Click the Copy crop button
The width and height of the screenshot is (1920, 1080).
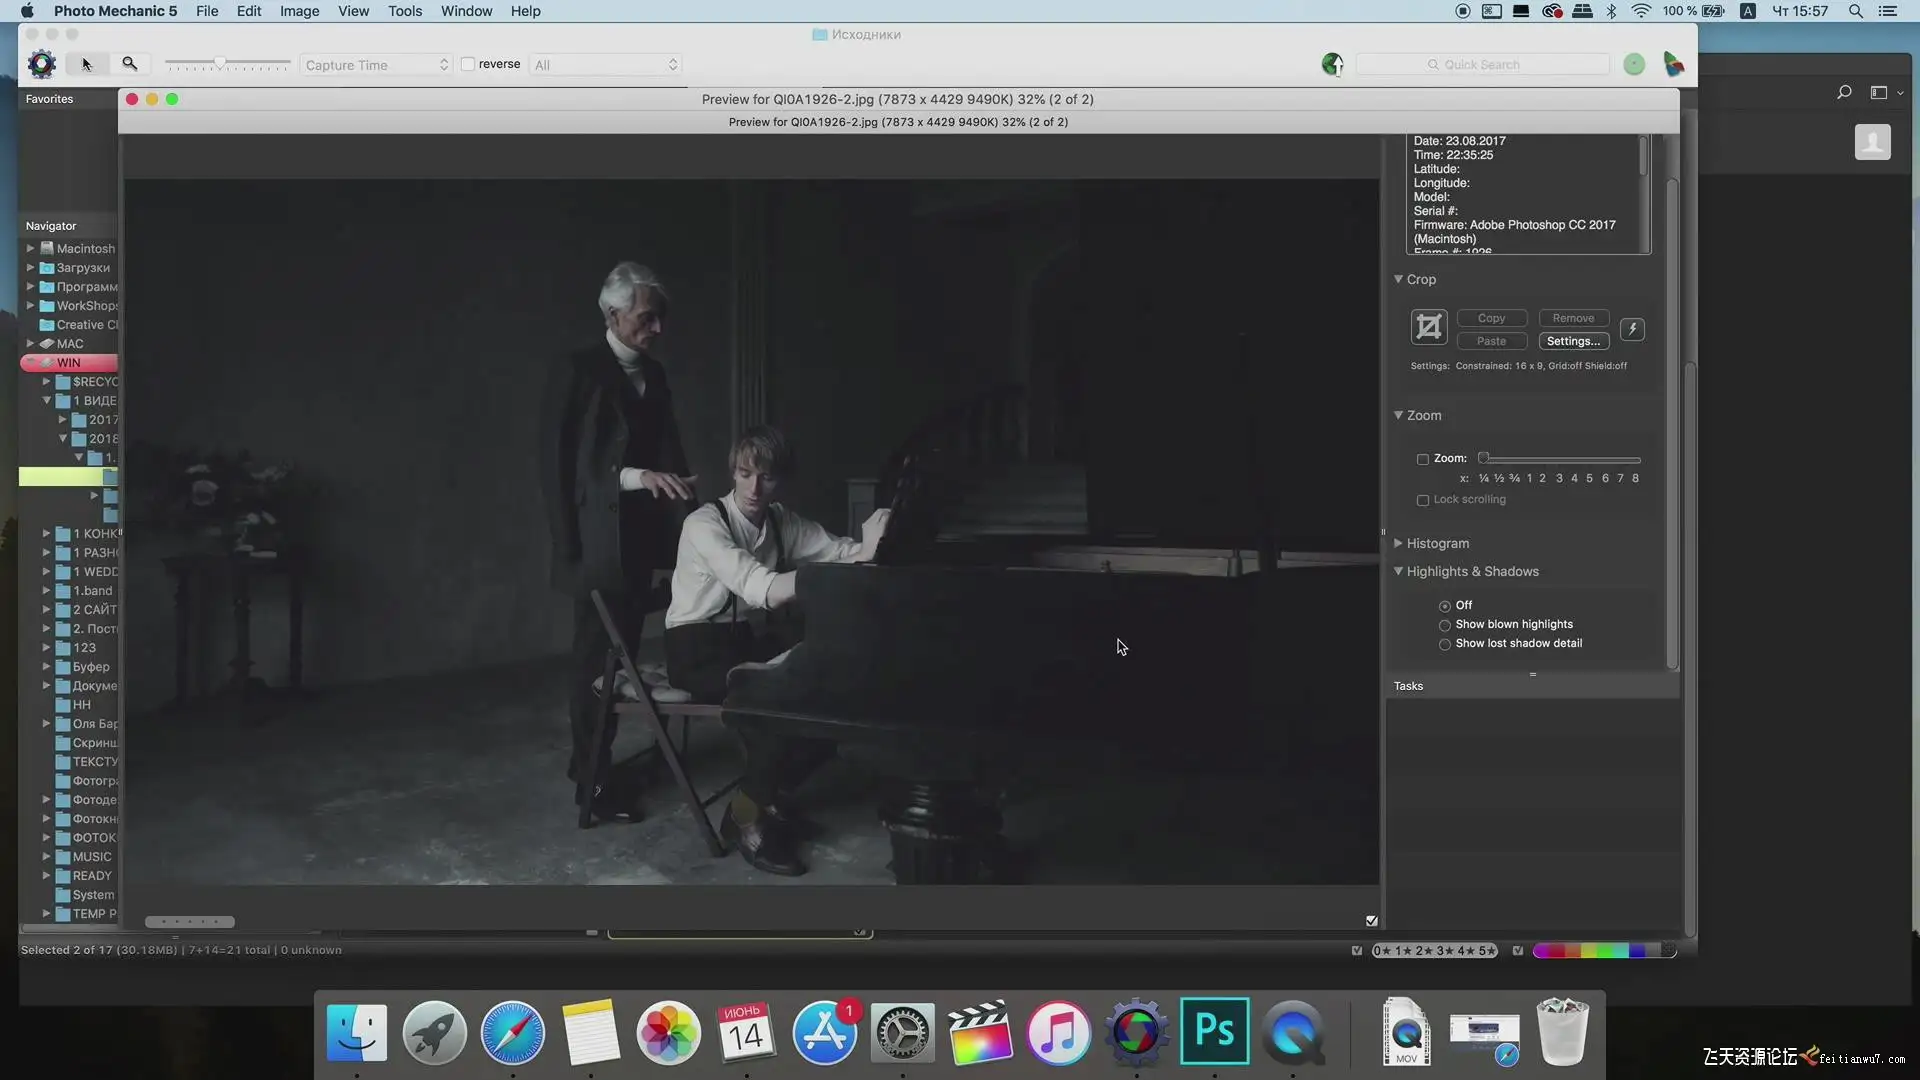point(1491,318)
